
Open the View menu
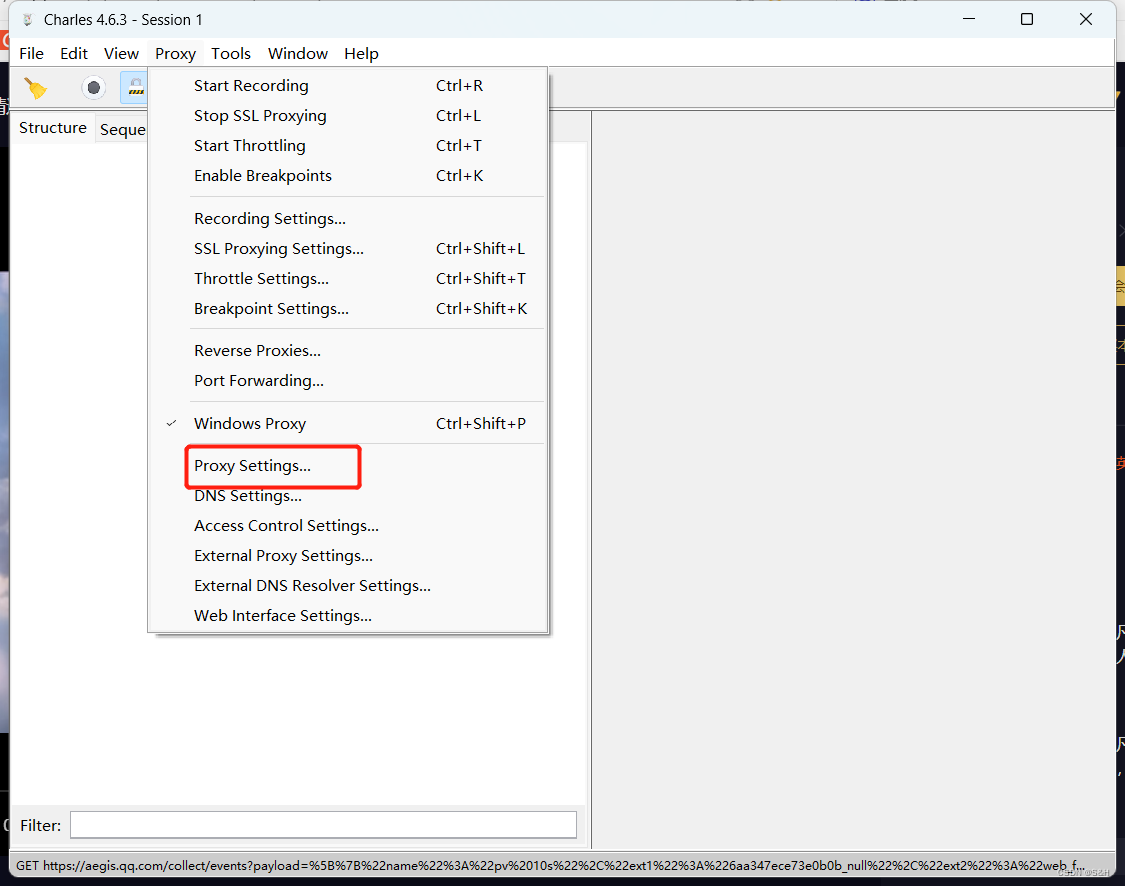(121, 54)
